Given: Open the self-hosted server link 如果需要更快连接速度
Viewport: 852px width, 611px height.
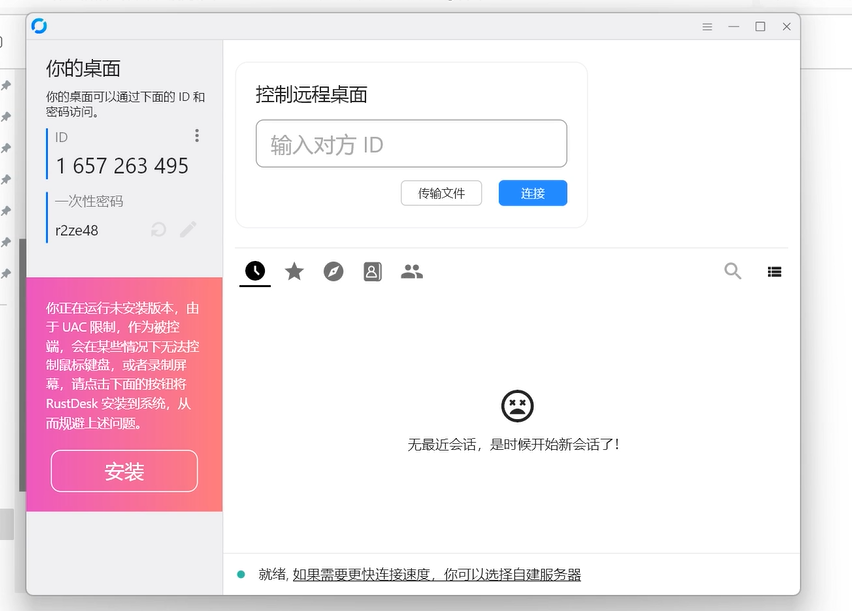Looking at the screenshot, I should [x=436, y=574].
